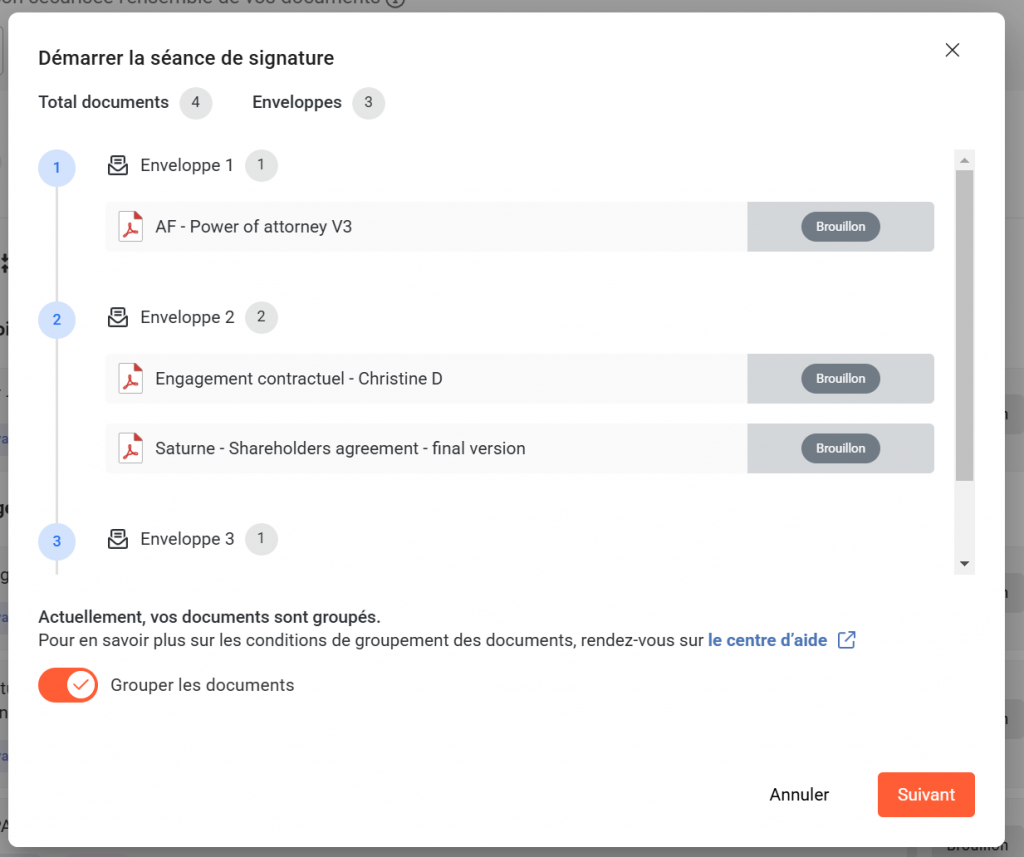The width and height of the screenshot is (1024, 857).
Task: Click the Enveloppe 3 envelope icon
Action: coord(118,540)
